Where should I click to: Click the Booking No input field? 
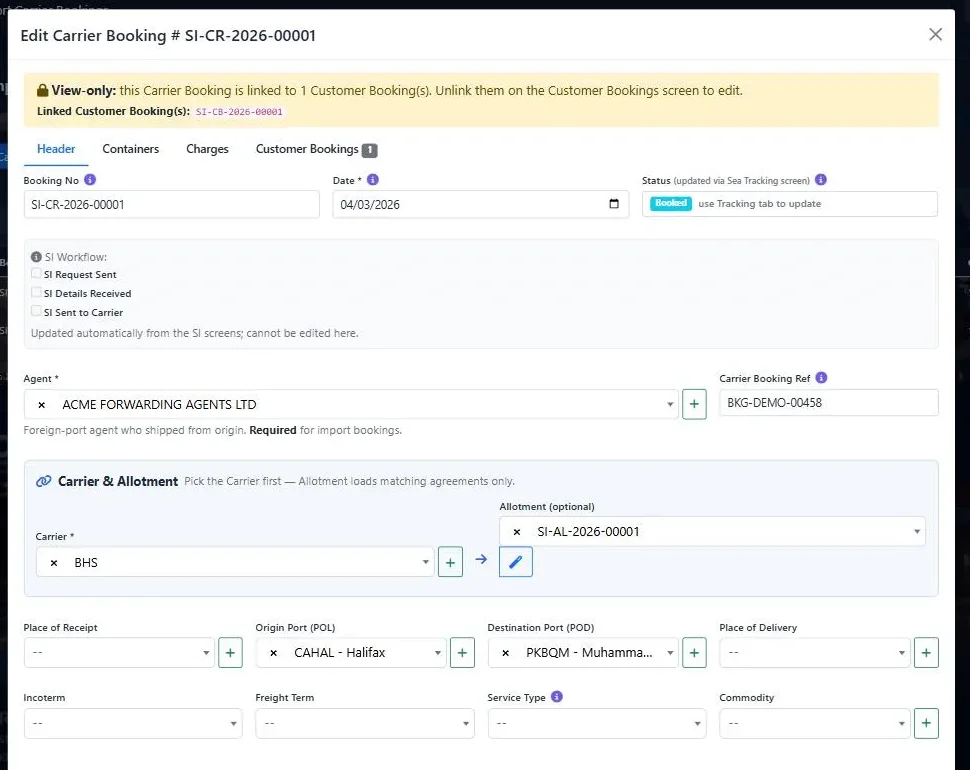coord(171,204)
